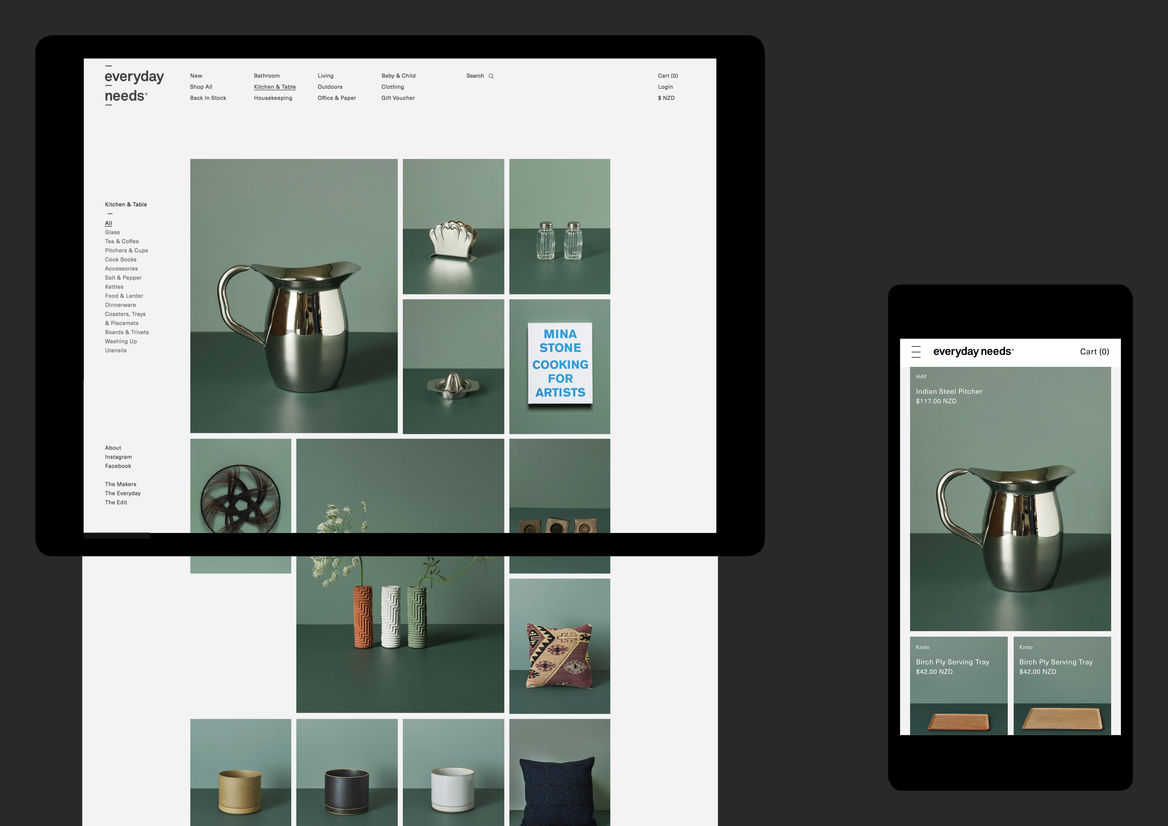This screenshot has height=826, width=1168.
Task: Tap Cart (0) in mobile header
Action: (x=1094, y=352)
